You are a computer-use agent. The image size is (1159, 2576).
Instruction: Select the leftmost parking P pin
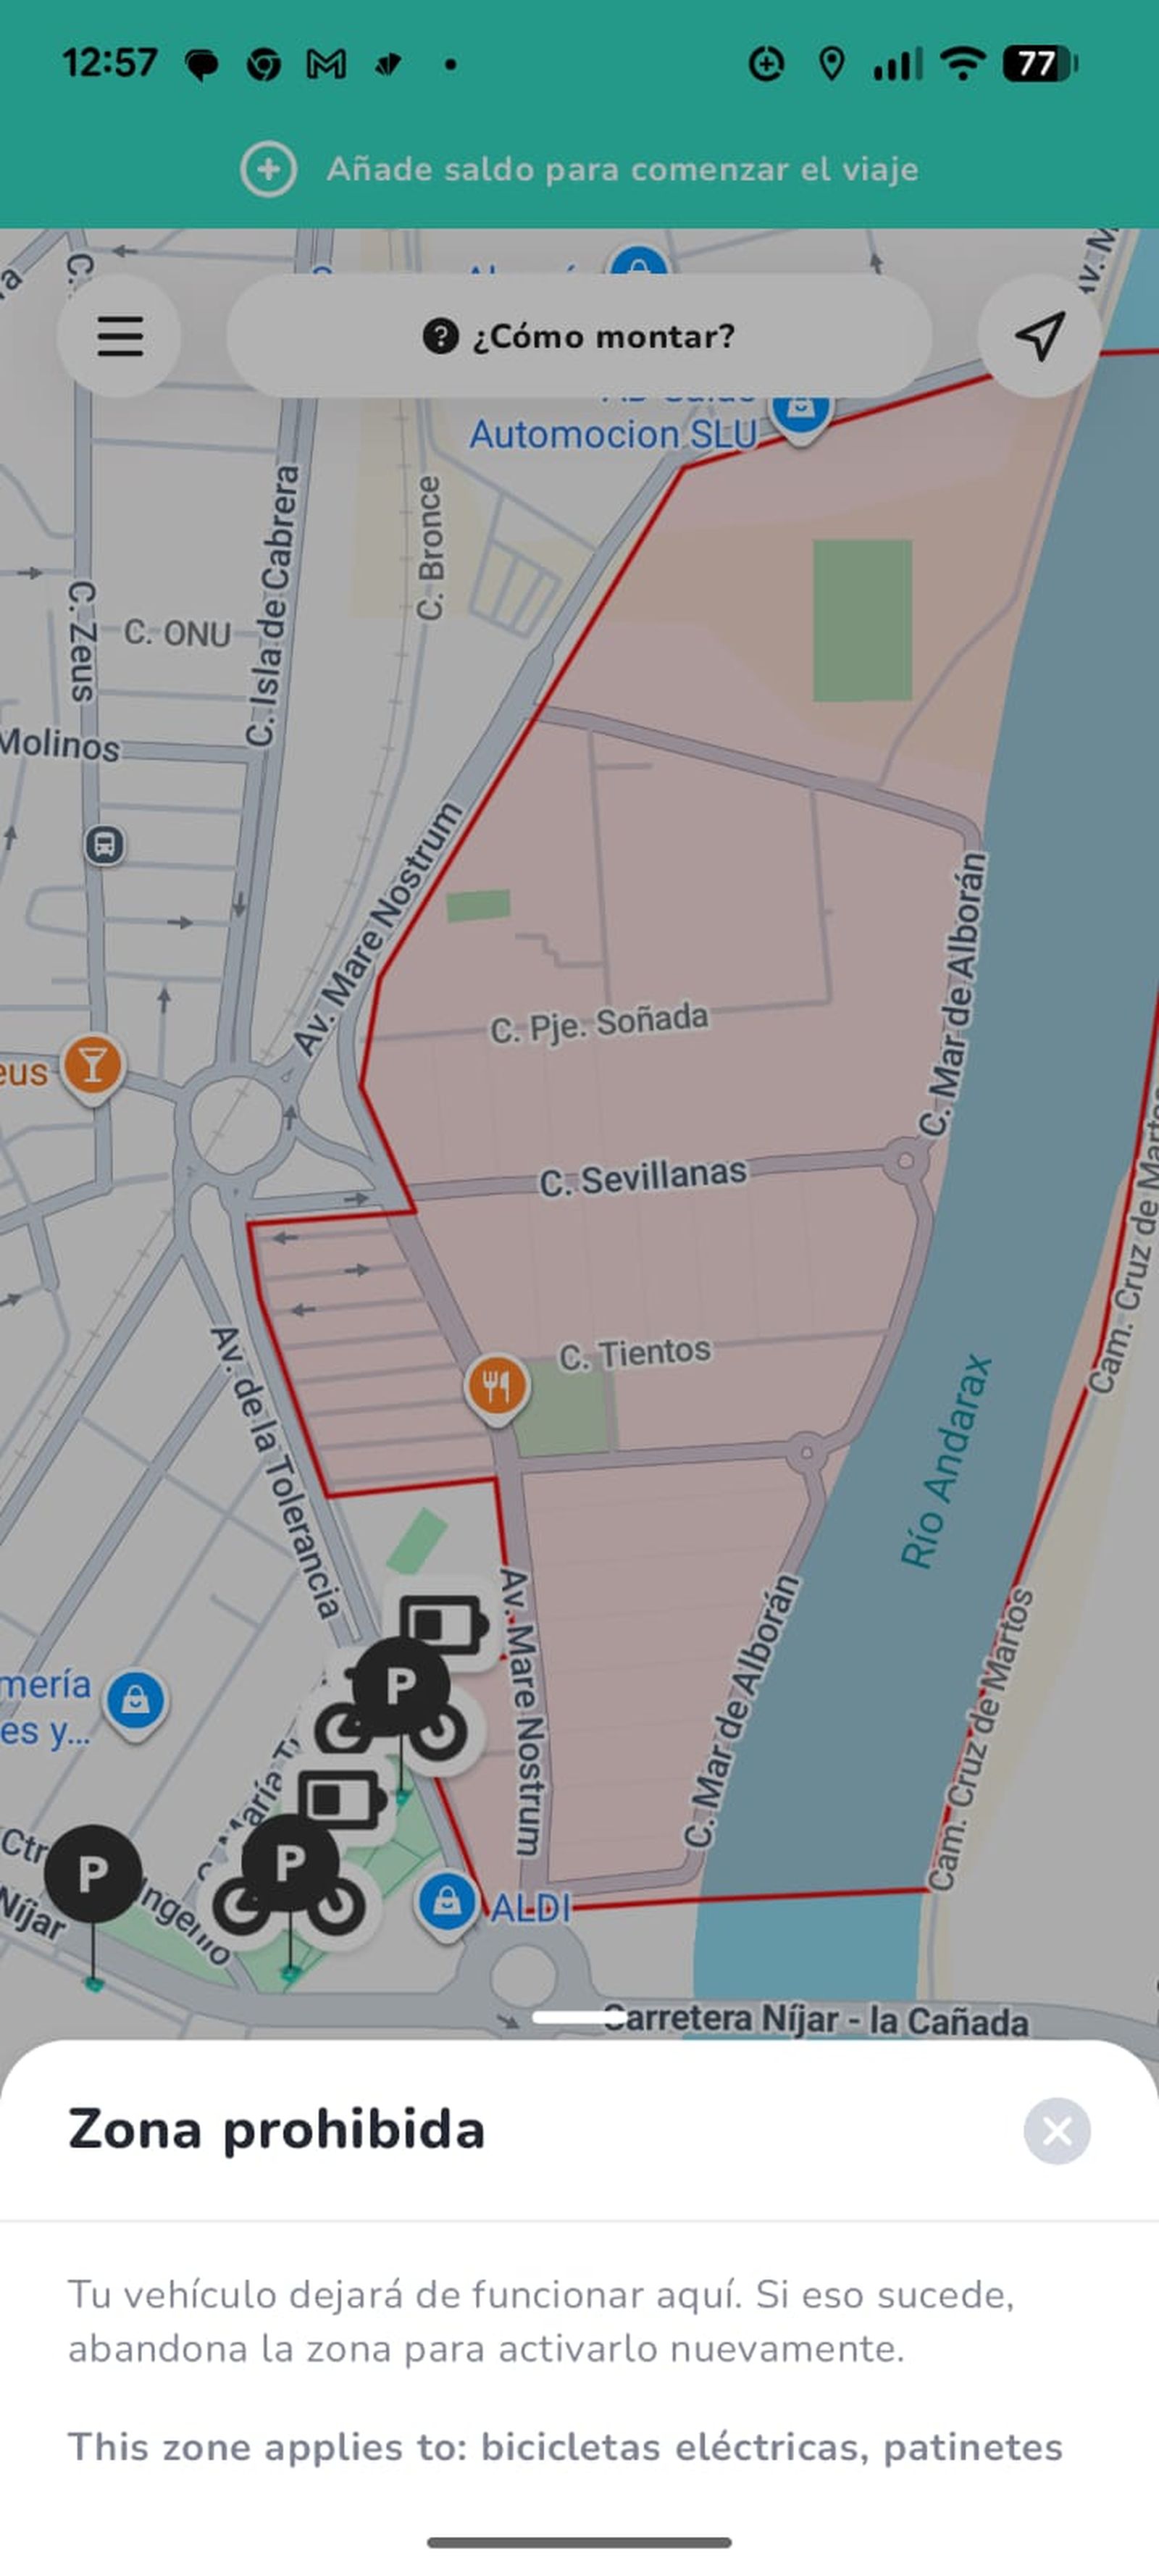coord(93,1873)
